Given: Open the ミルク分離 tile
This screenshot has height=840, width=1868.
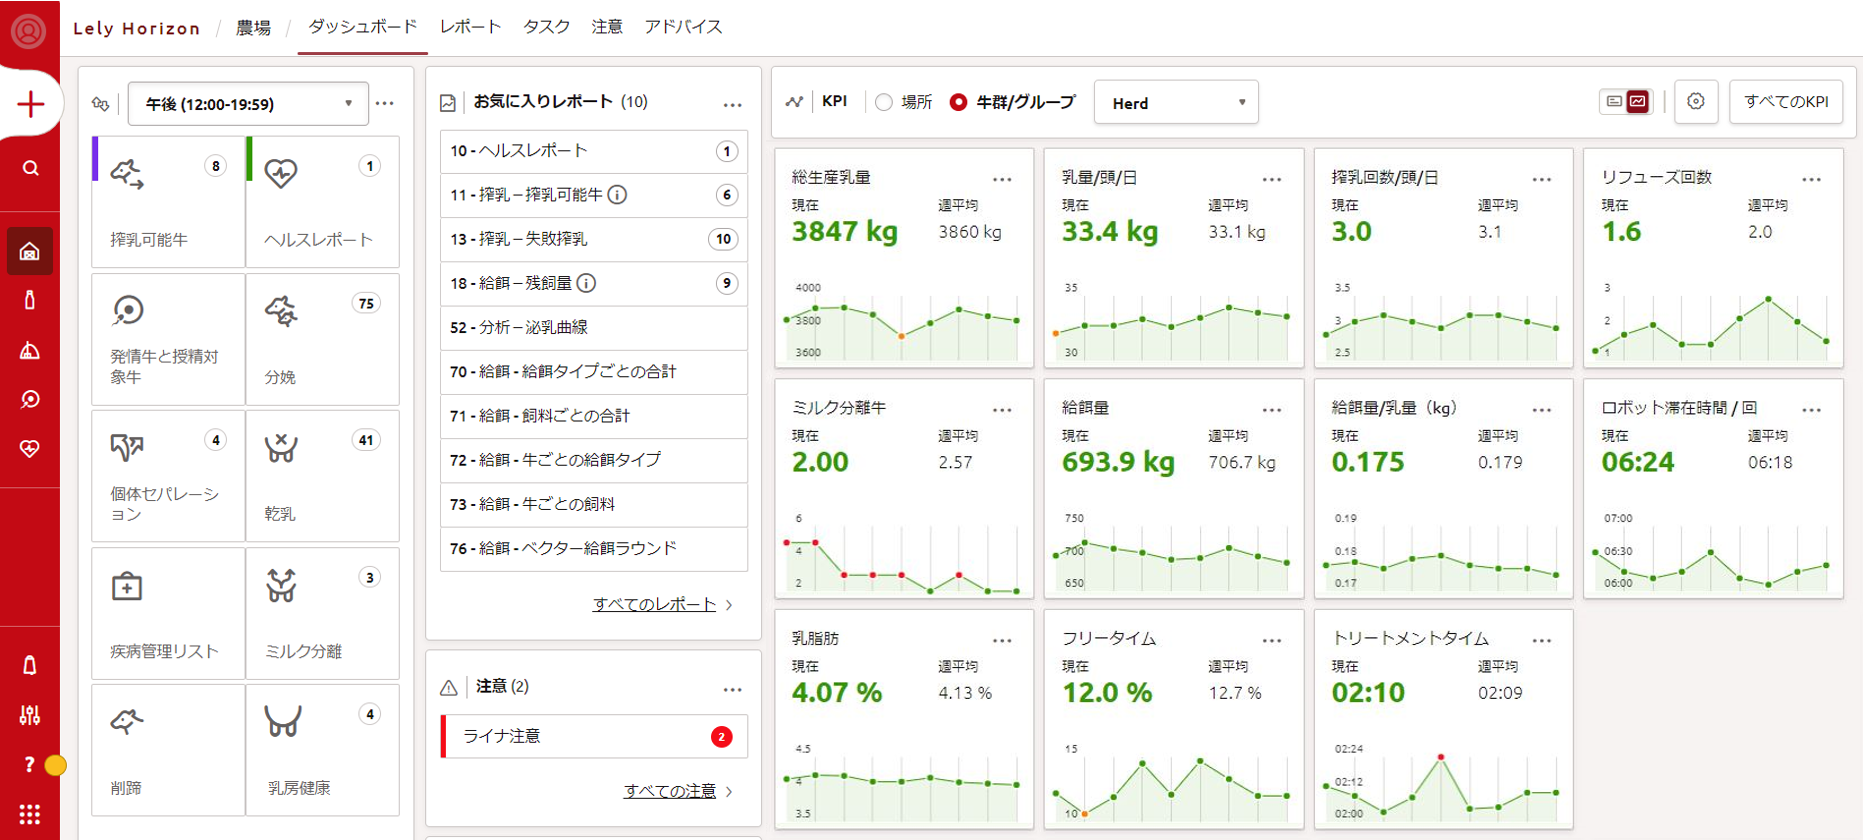Looking at the screenshot, I should pos(322,613).
